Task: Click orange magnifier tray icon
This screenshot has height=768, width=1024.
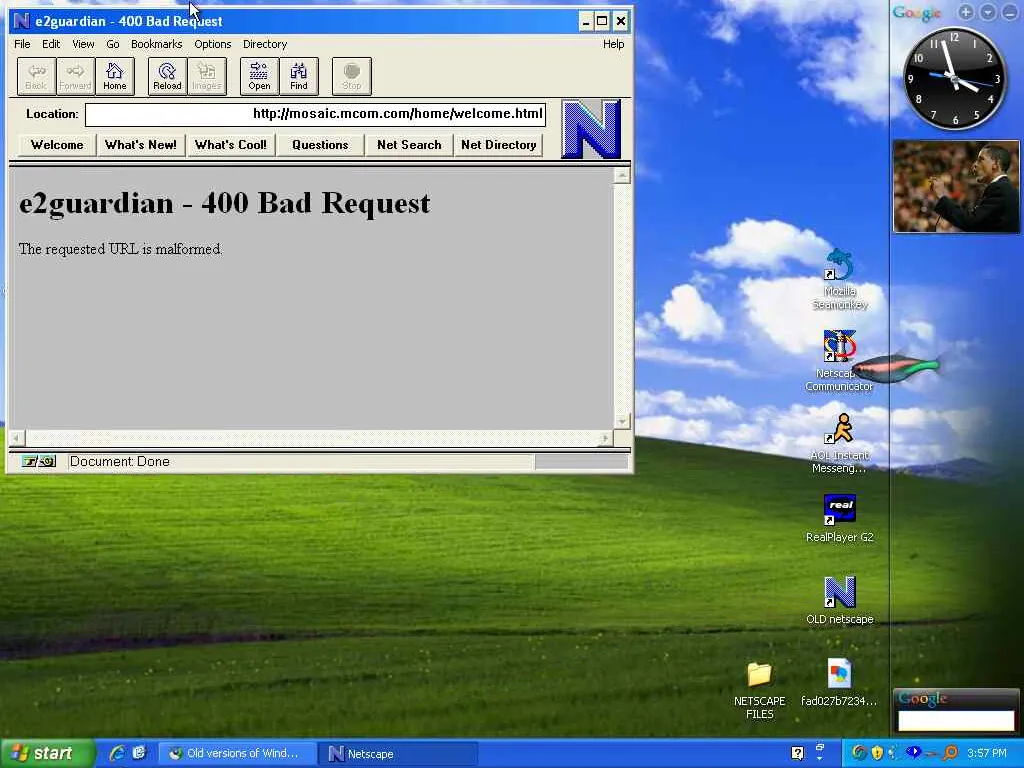Action: point(950,753)
